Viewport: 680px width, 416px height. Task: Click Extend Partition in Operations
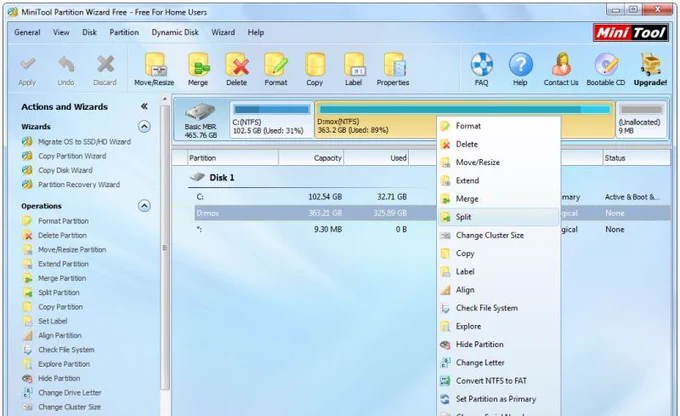click(x=63, y=264)
